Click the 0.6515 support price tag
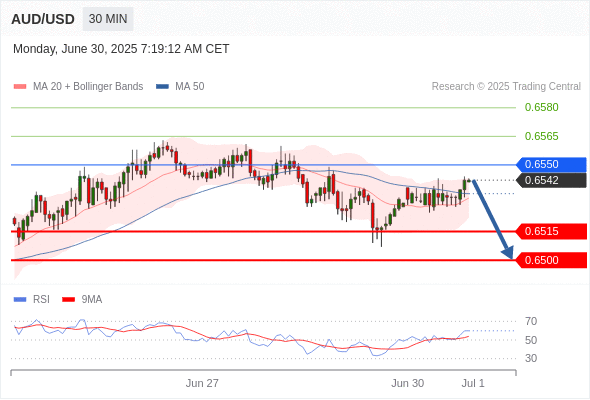Viewport: 590px width, 400px height. [551, 231]
